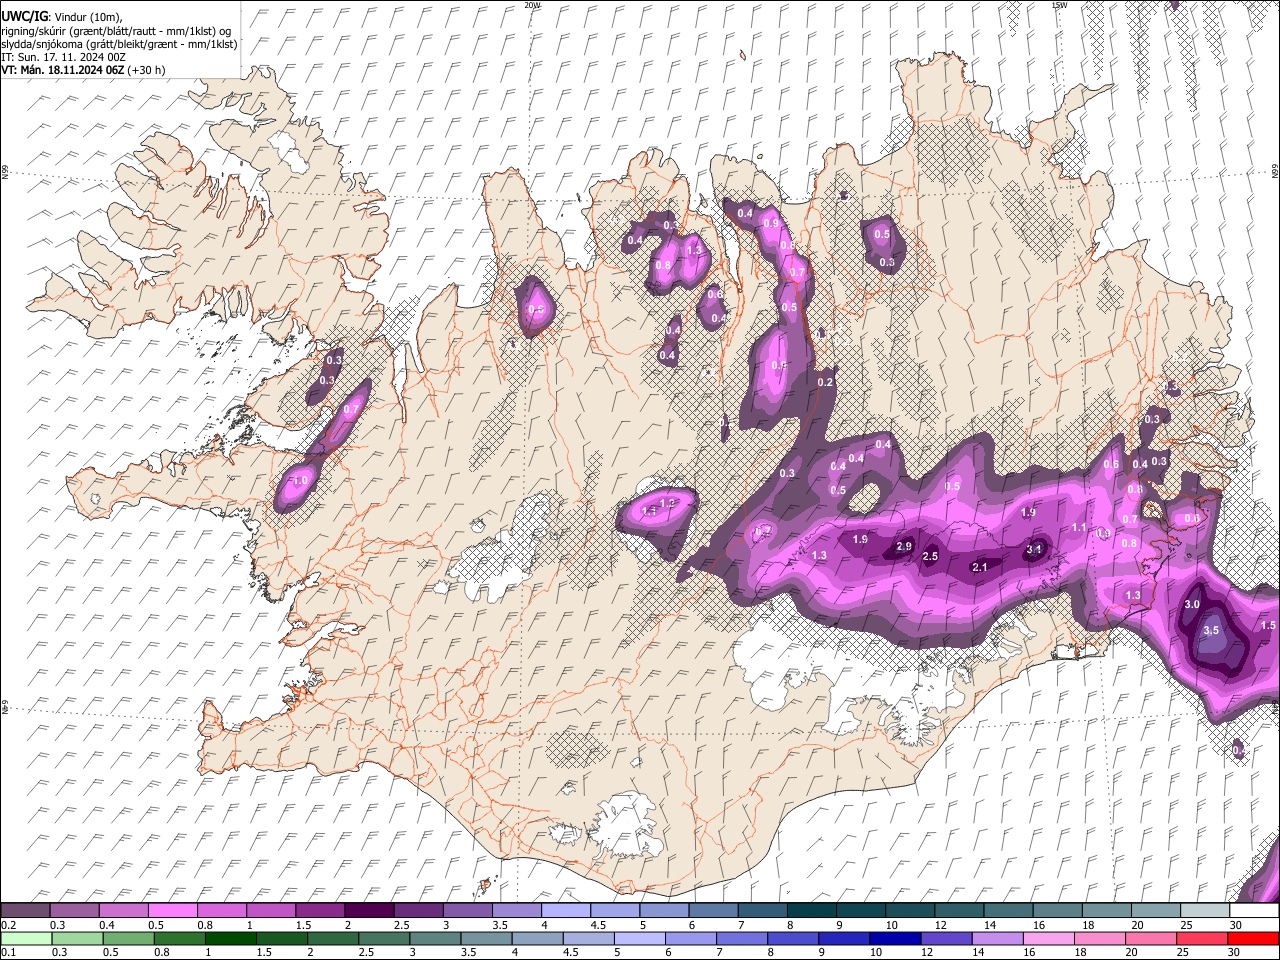Pick the darkest green 1–1.5 rain swatch
Image resolution: width=1280 pixels, height=960 pixels.
tap(231, 939)
